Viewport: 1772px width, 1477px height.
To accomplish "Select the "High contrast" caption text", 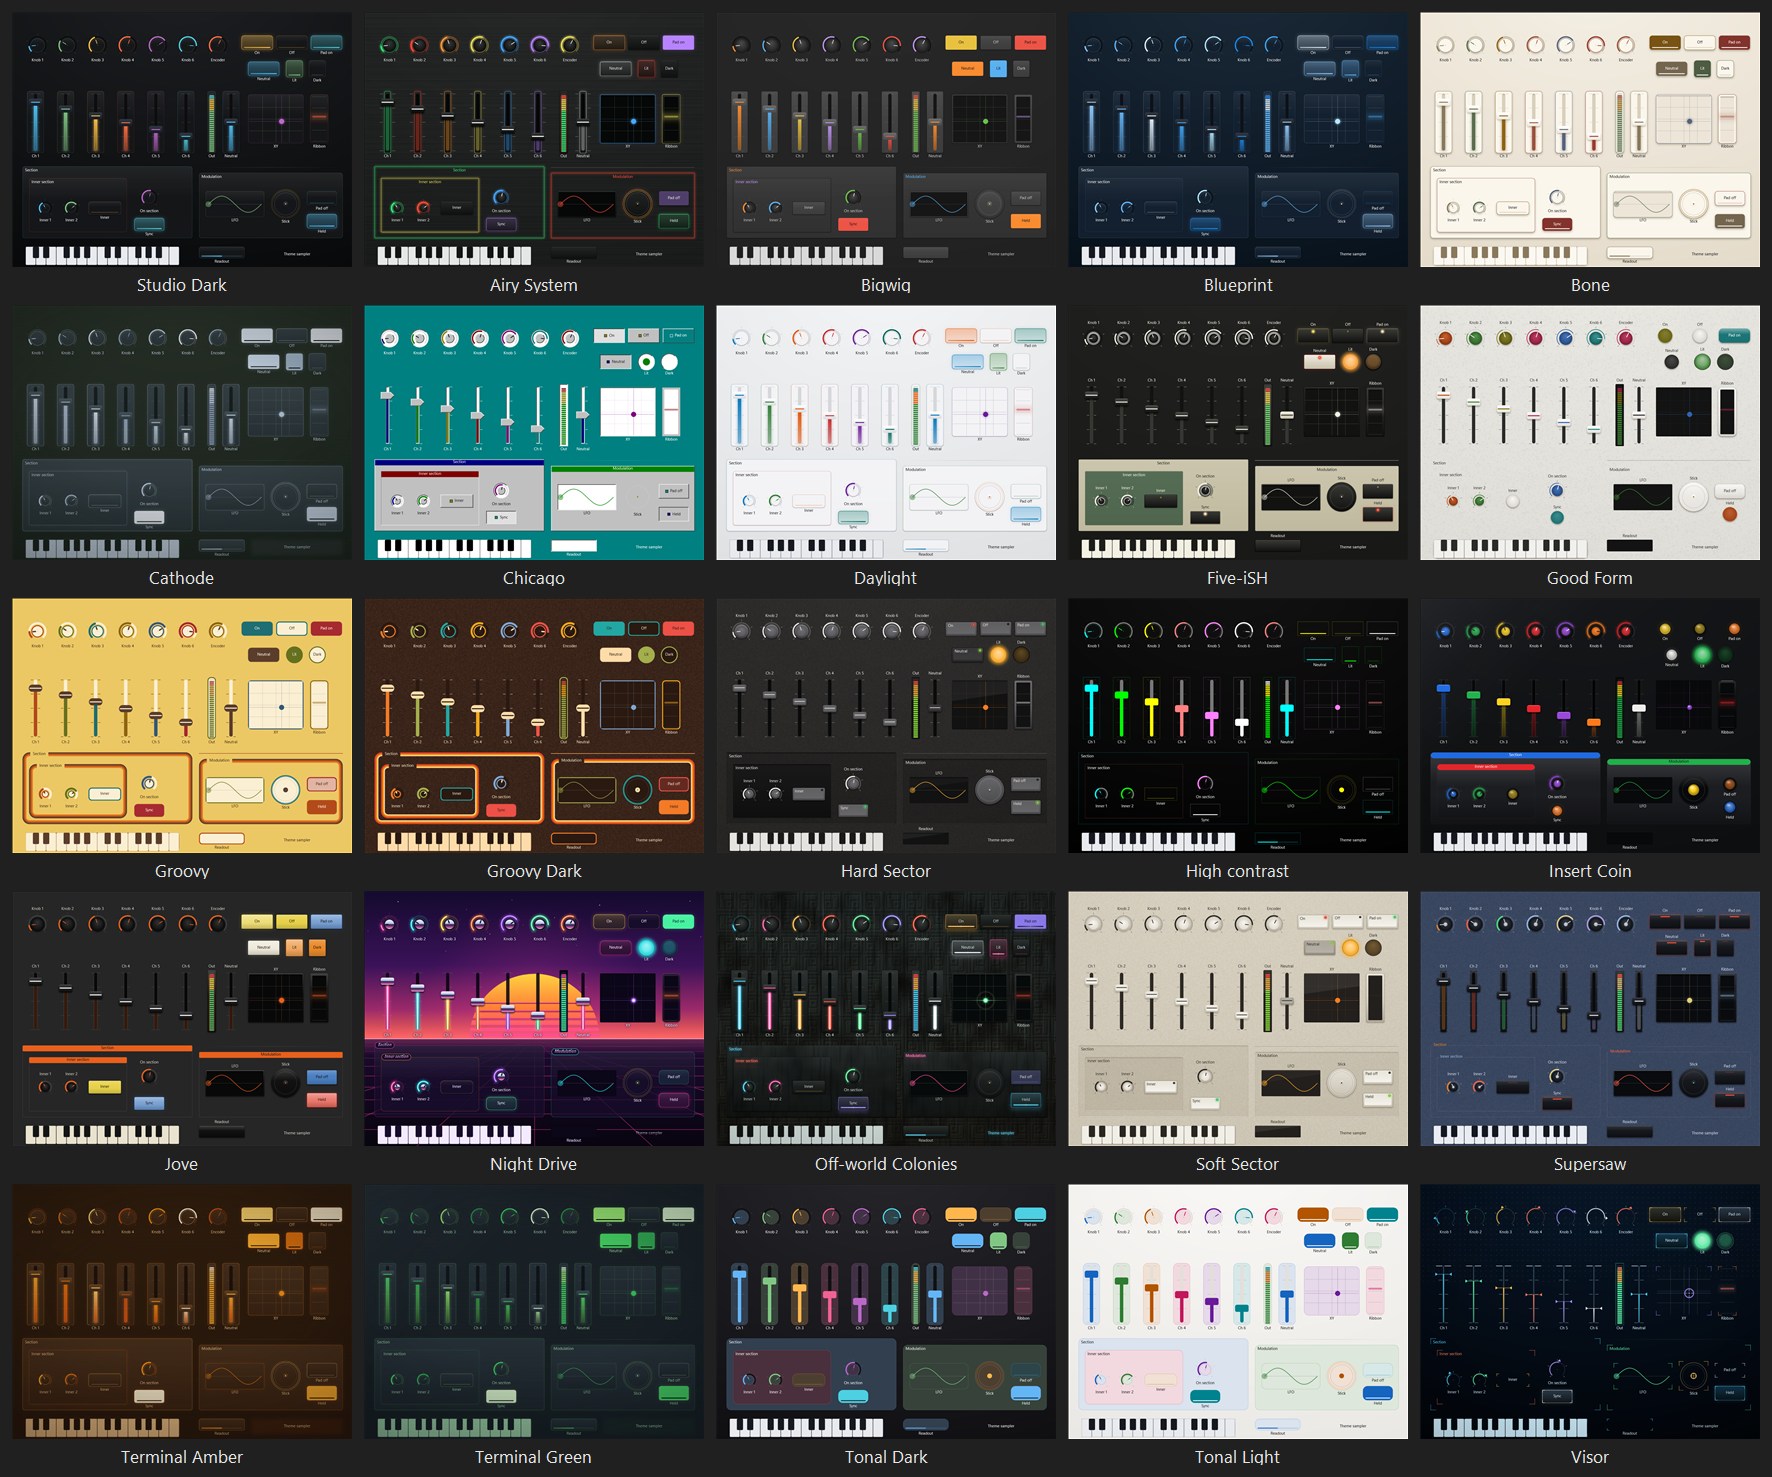I will tap(1238, 871).
